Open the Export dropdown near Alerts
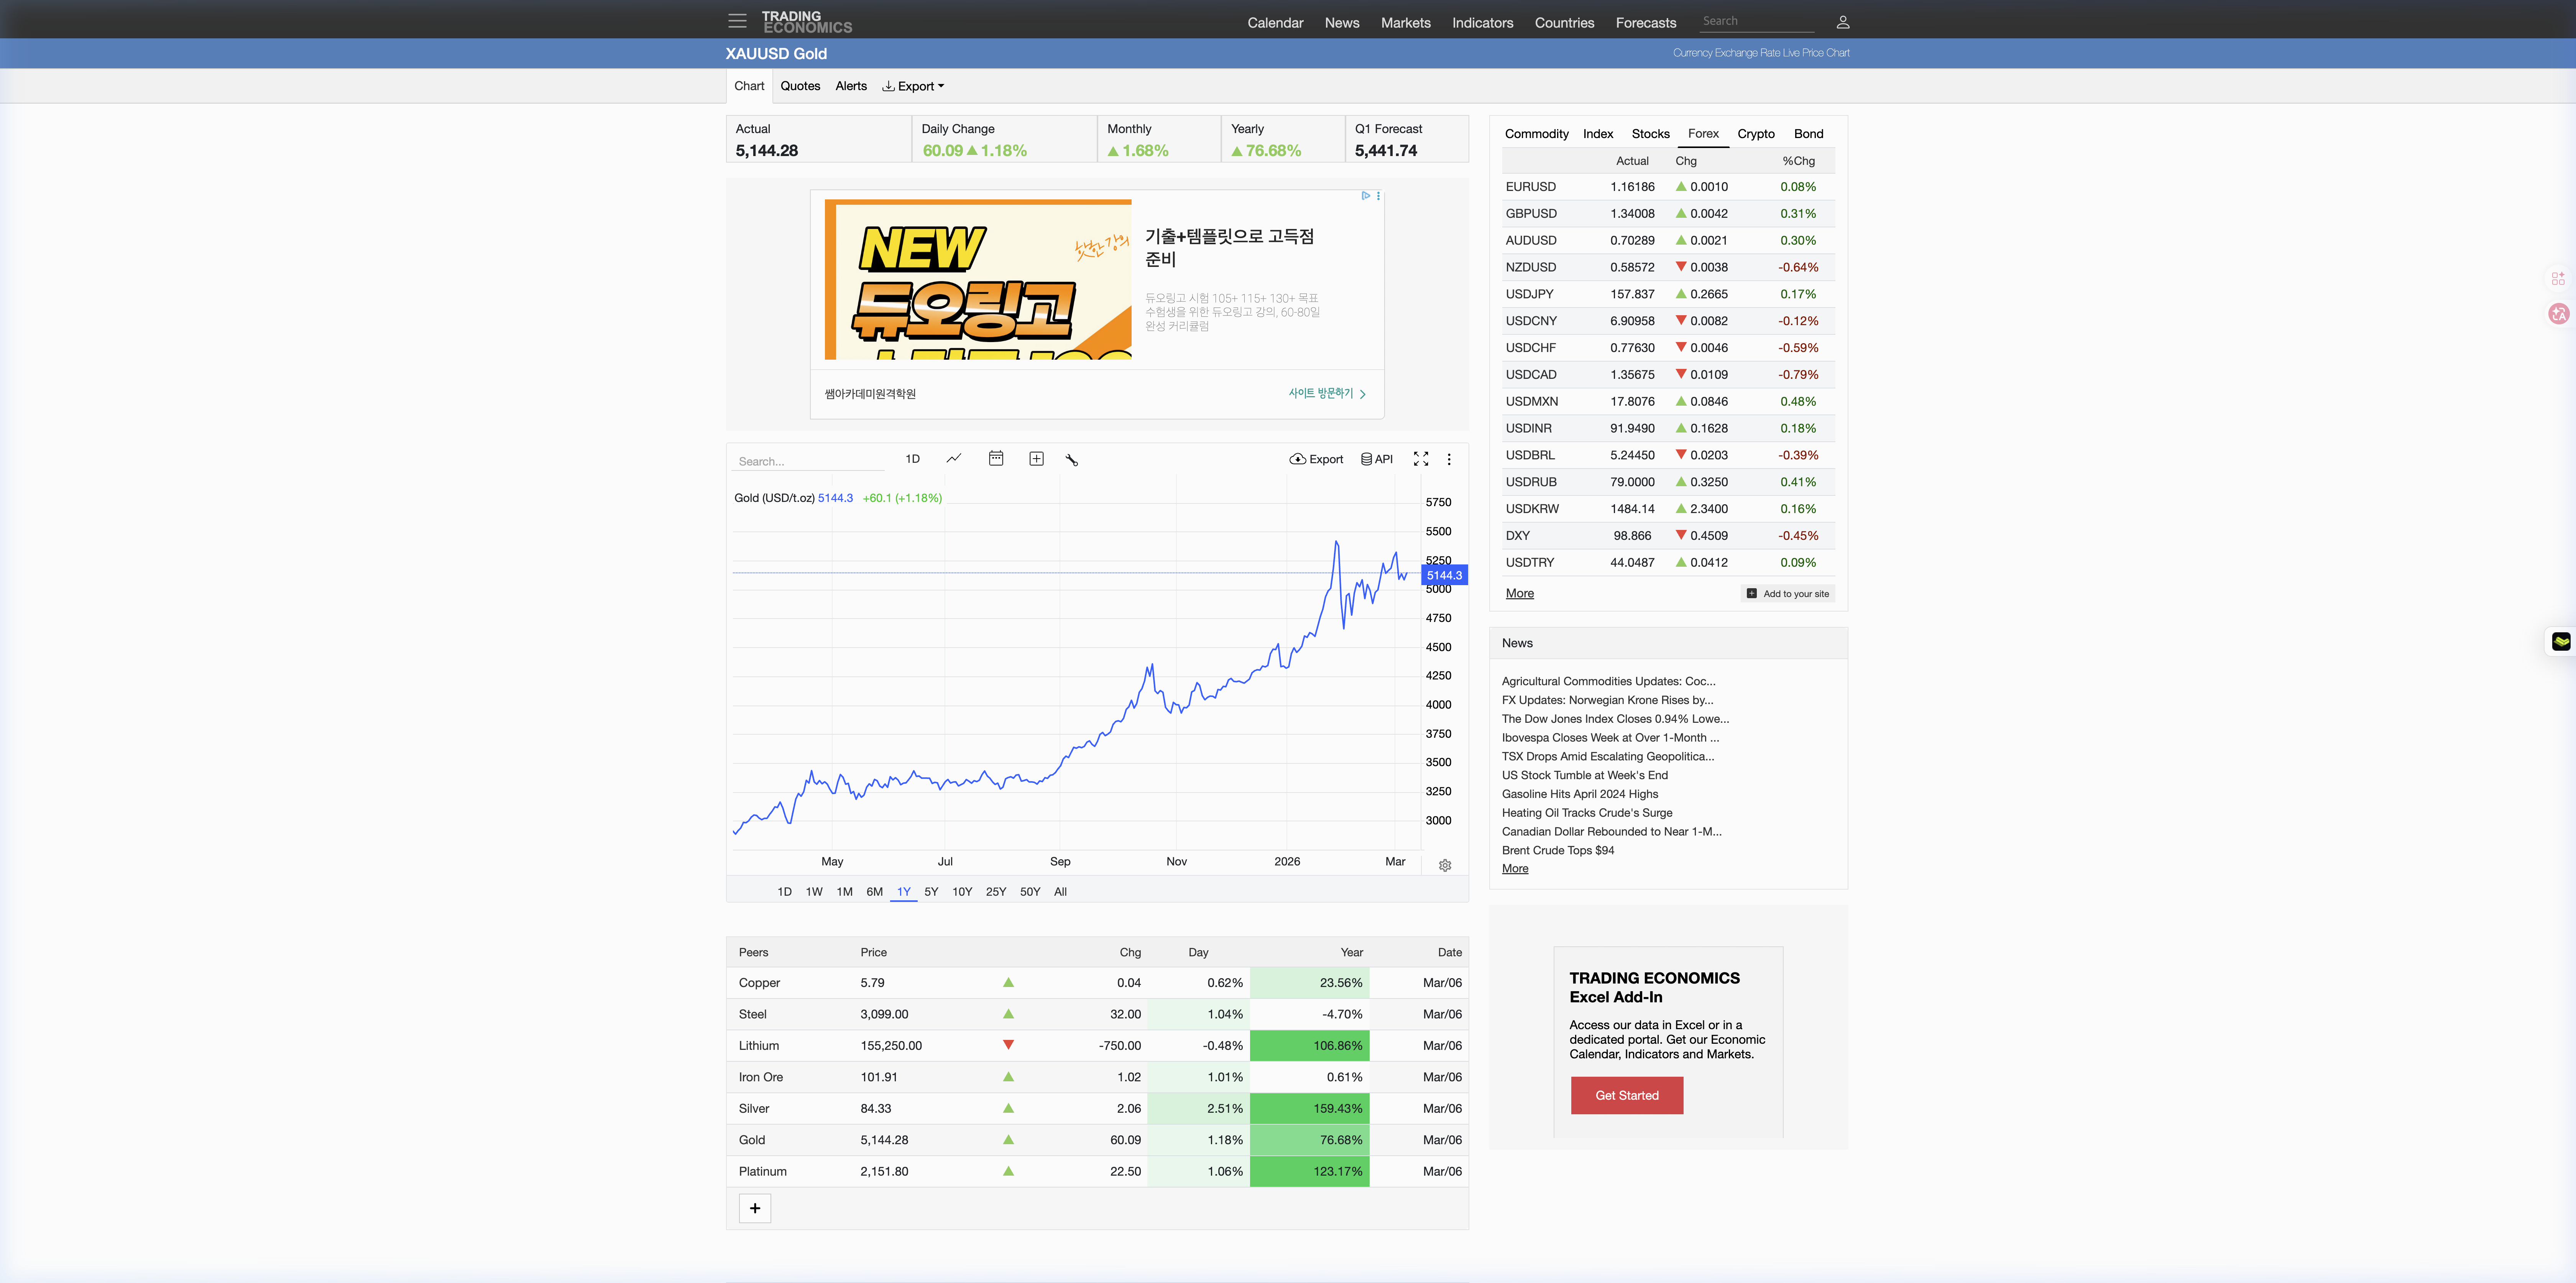This screenshot has height=1283, width=2576. tap(913, 86)
